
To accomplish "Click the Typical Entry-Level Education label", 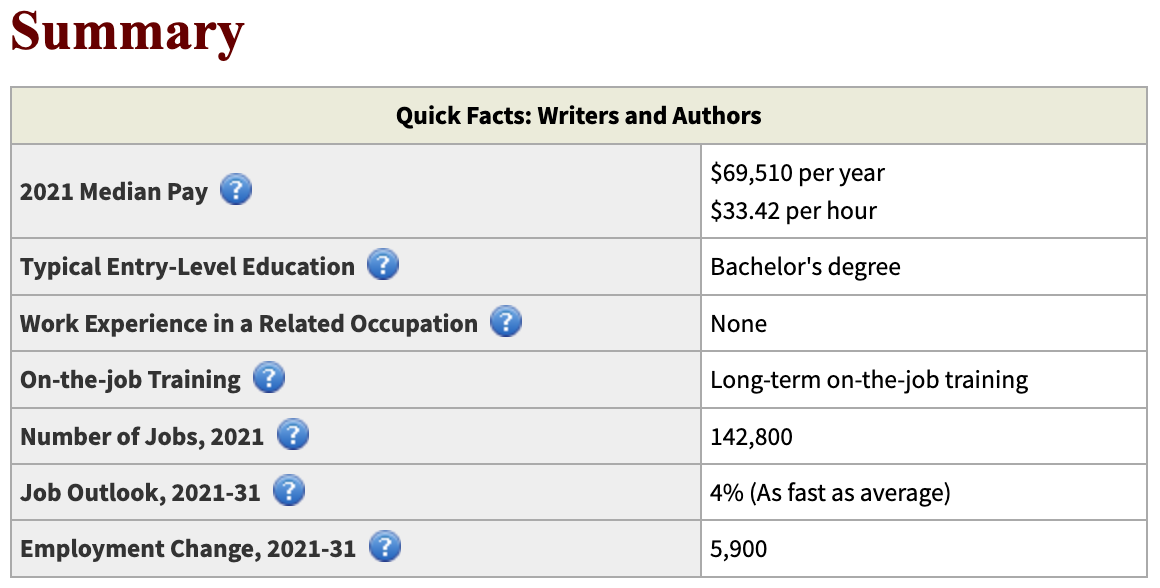I will point(187,266).
